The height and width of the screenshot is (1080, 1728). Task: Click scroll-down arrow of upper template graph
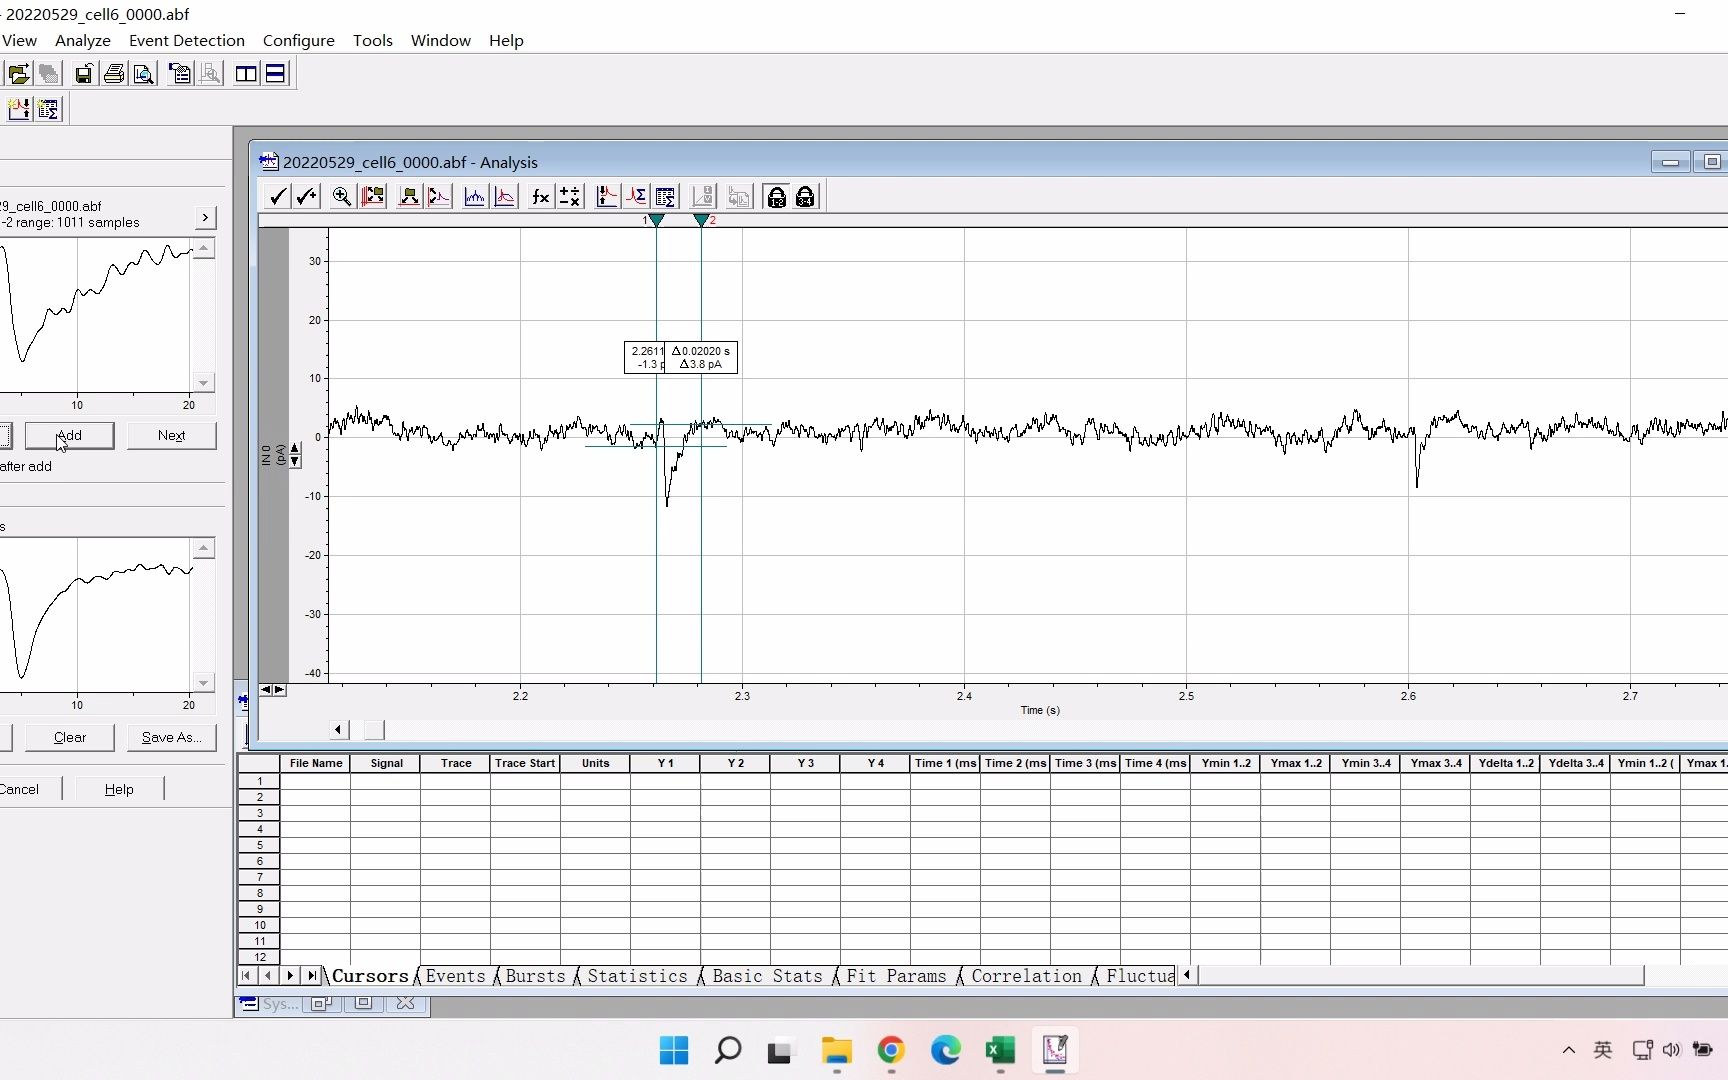coord(204,383)
